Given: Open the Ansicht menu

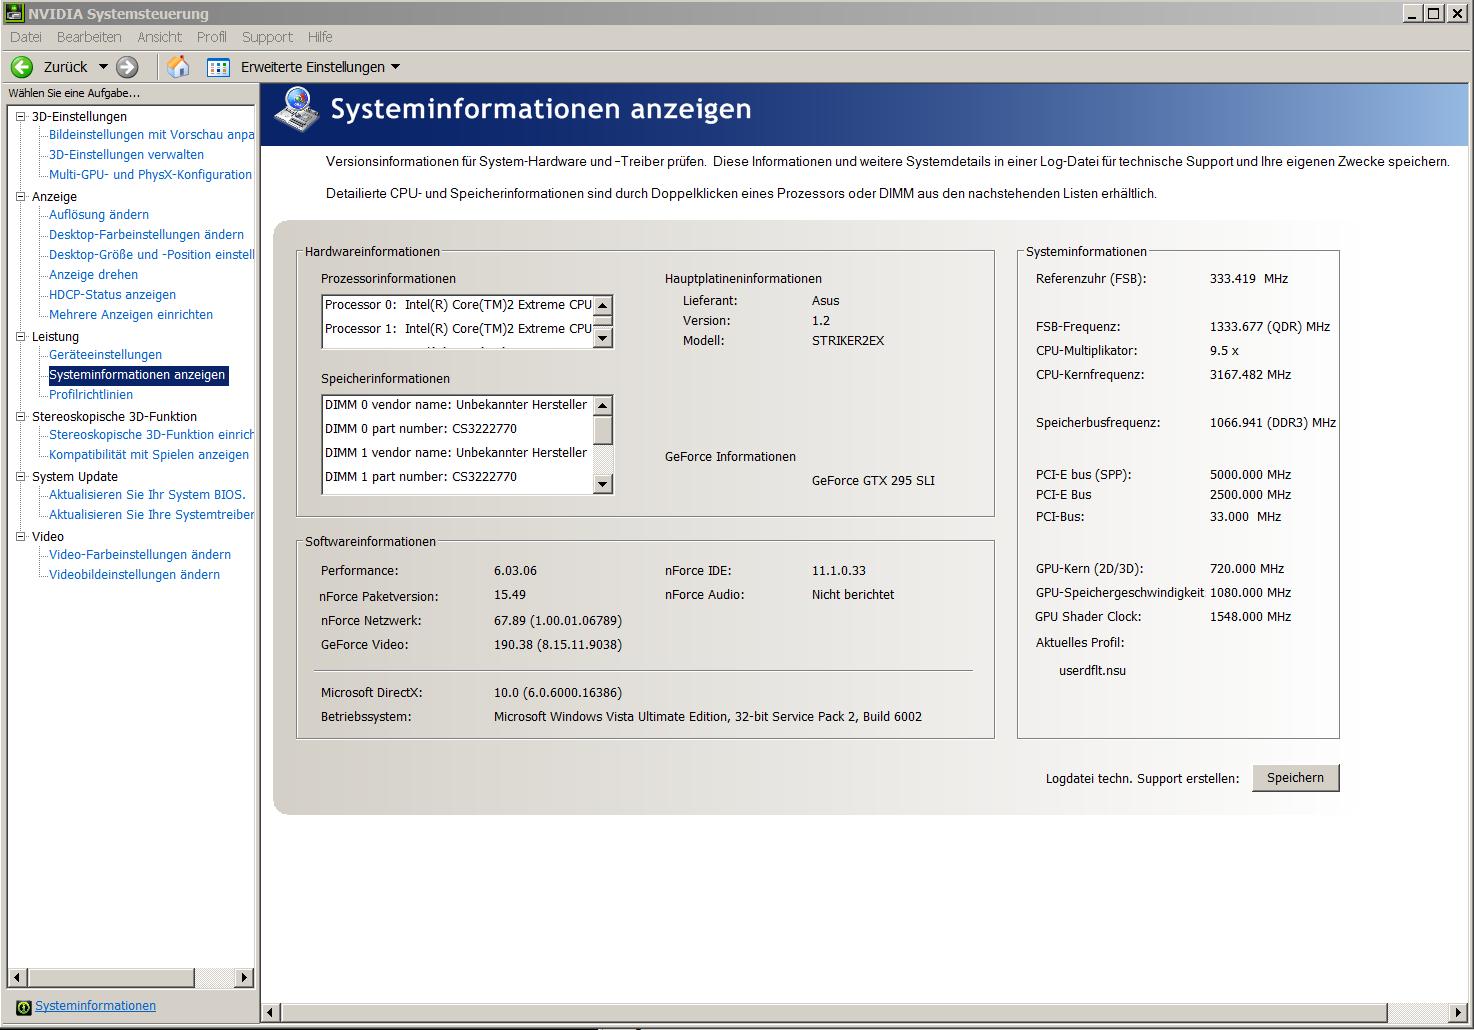Looking at the screenshot, I should point(159,37).
